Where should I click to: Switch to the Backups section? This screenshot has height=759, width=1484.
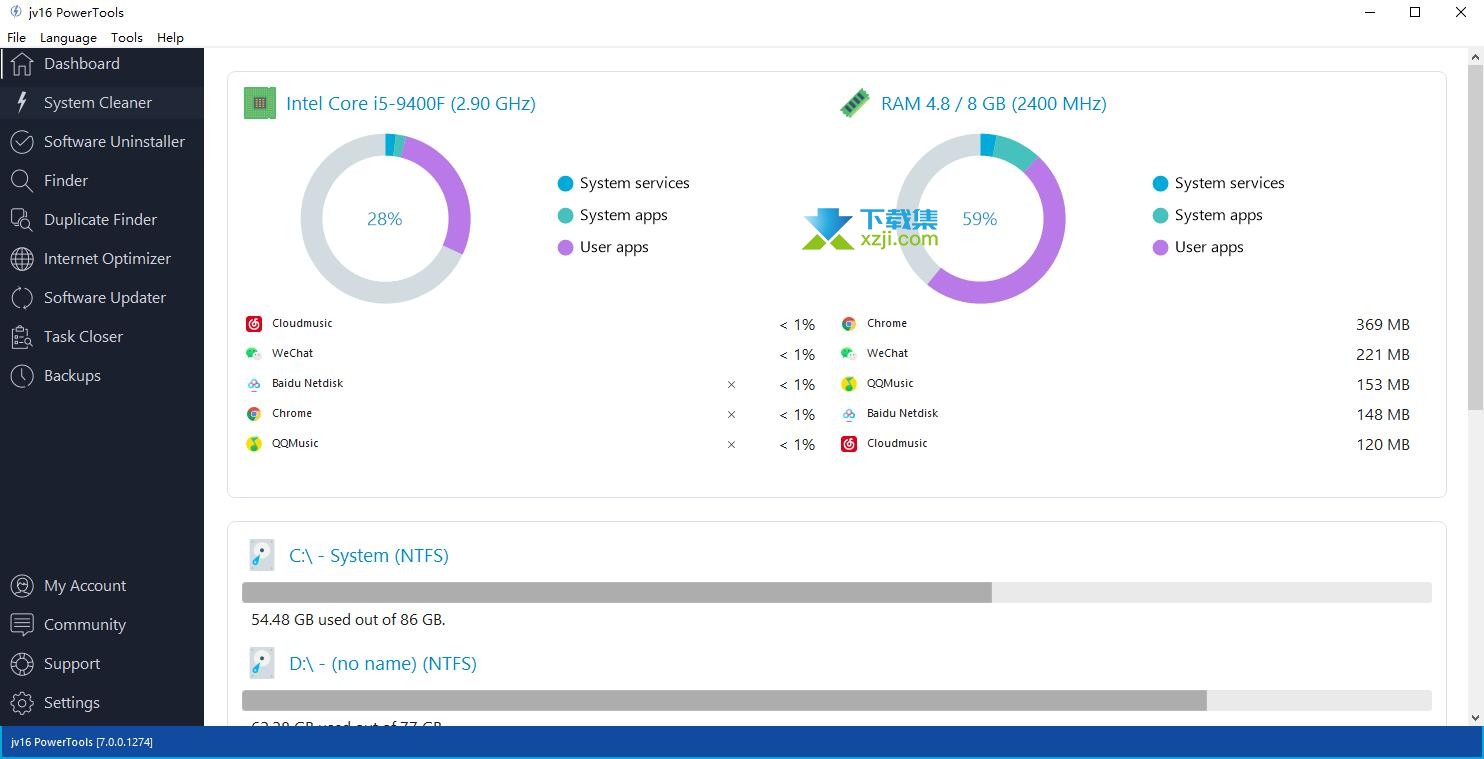(102, 376)
